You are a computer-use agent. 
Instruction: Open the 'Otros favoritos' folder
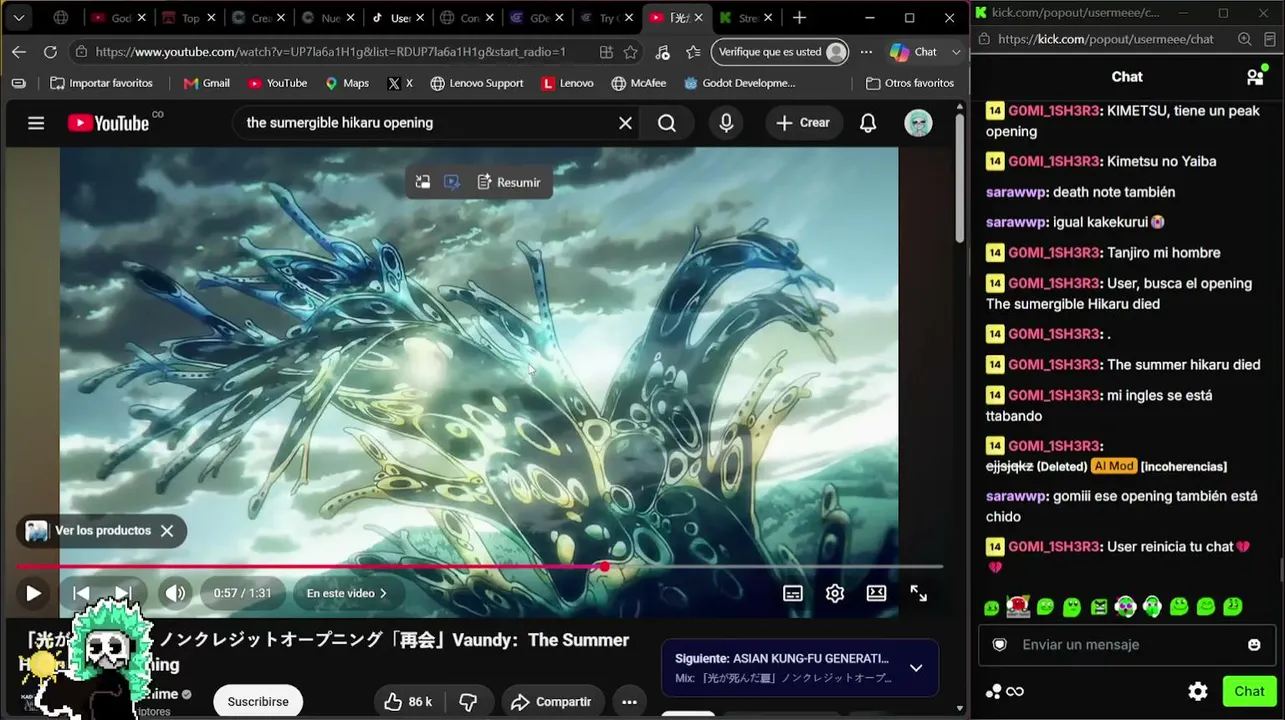pos(910,83)
